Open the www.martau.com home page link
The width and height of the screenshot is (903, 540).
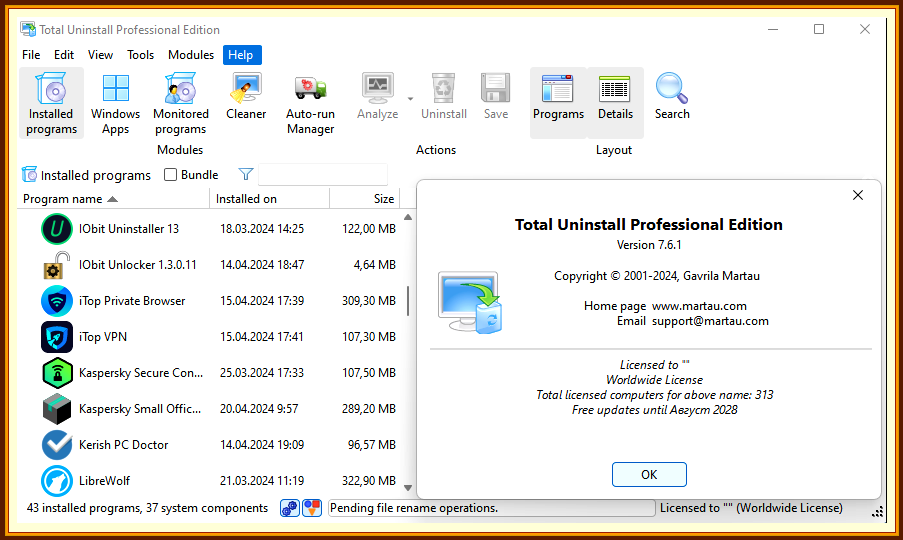[x=699, y=306]
